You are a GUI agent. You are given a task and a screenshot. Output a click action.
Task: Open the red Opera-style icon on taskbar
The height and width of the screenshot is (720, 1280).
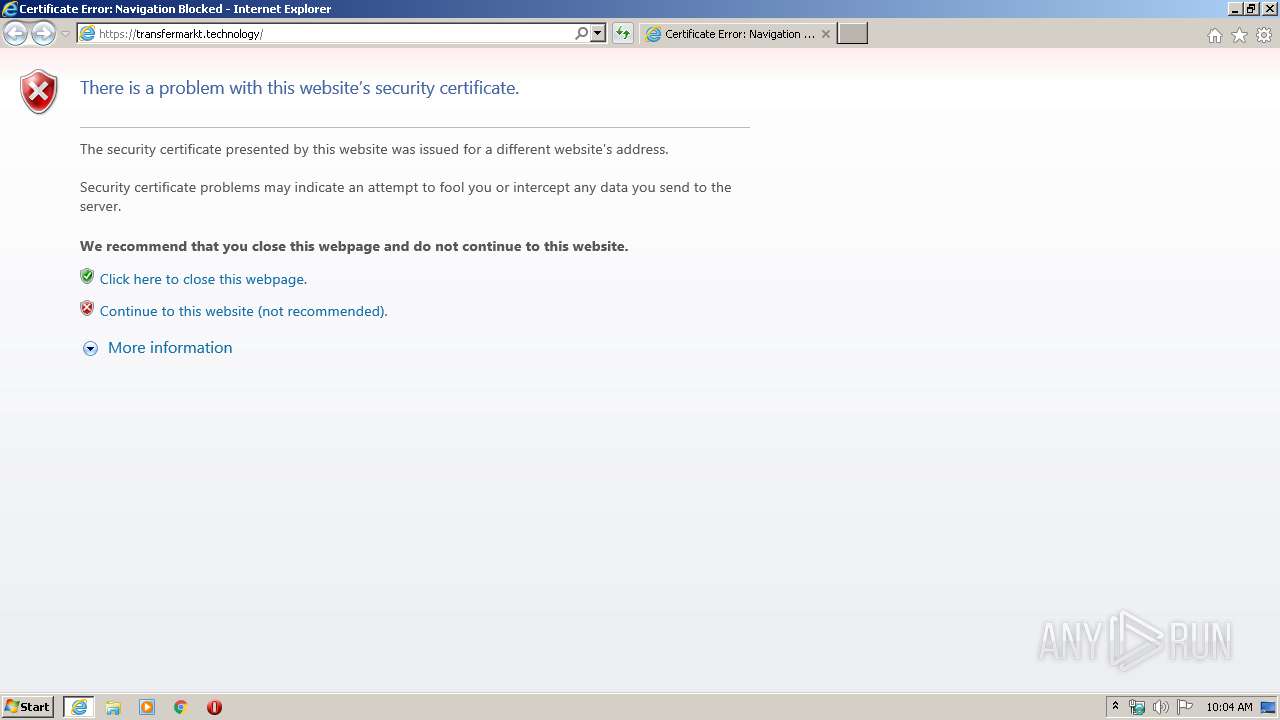click(x=214, y=707)
